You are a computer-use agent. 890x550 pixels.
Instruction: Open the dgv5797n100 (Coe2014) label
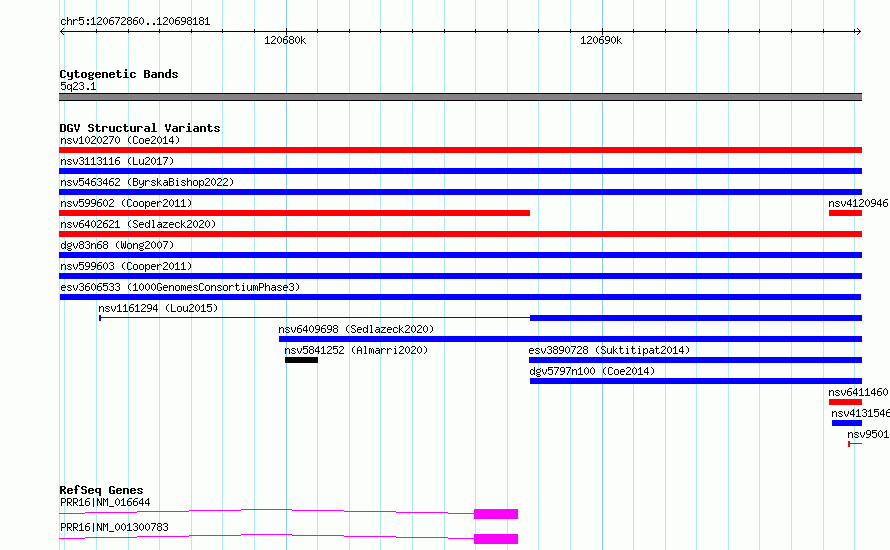point(592,371)
